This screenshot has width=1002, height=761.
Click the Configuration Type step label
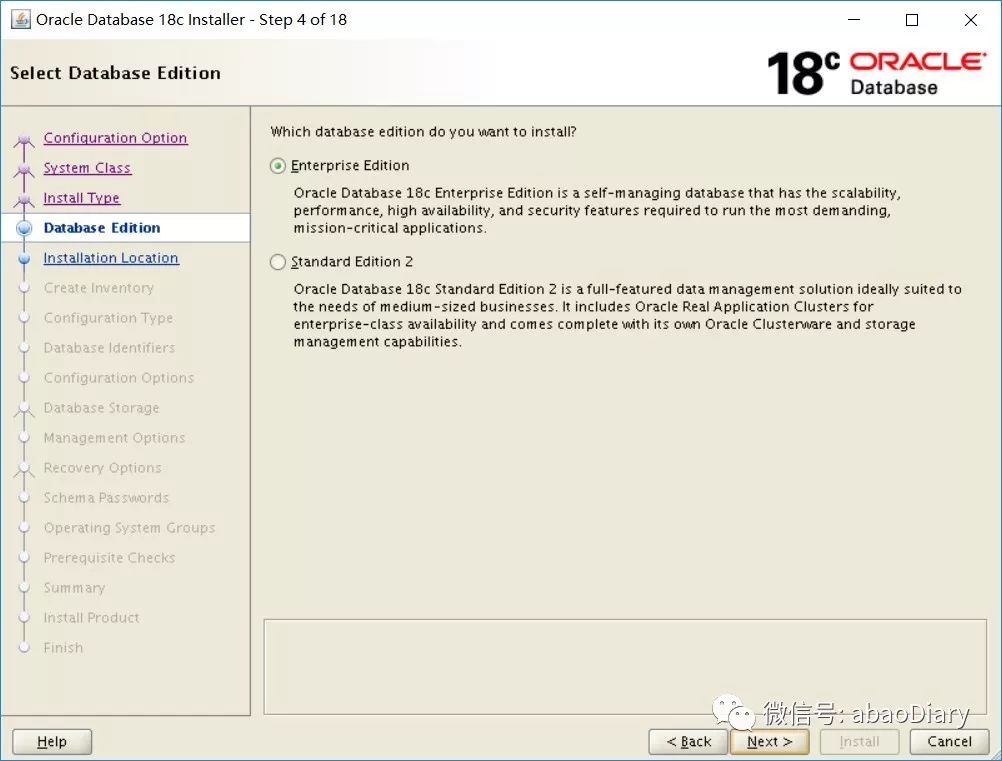109,318
